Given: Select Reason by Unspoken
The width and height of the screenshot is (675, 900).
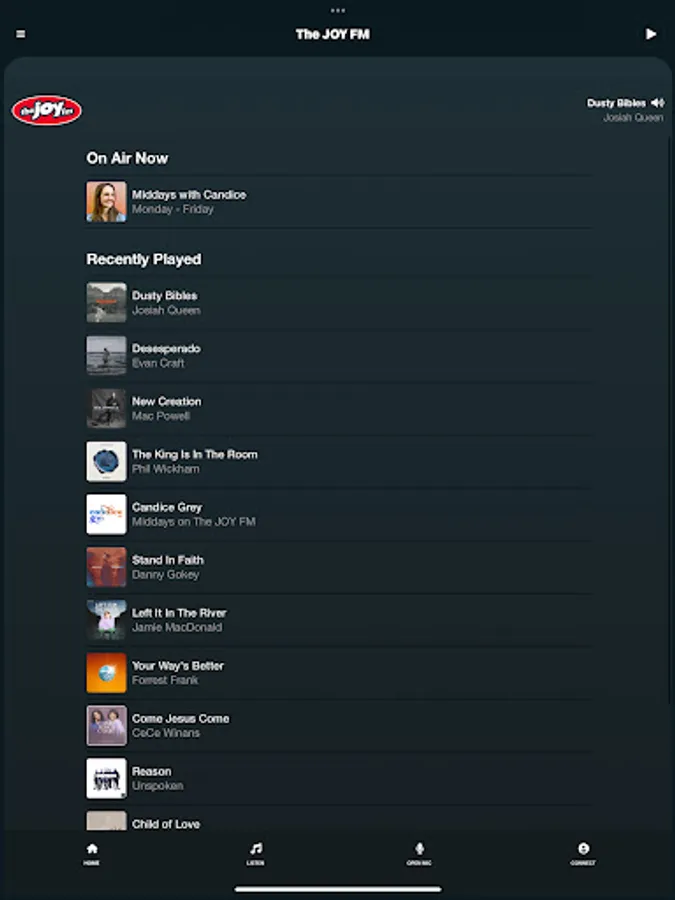Looking at the screenshot, I should (x=339, y=778).
